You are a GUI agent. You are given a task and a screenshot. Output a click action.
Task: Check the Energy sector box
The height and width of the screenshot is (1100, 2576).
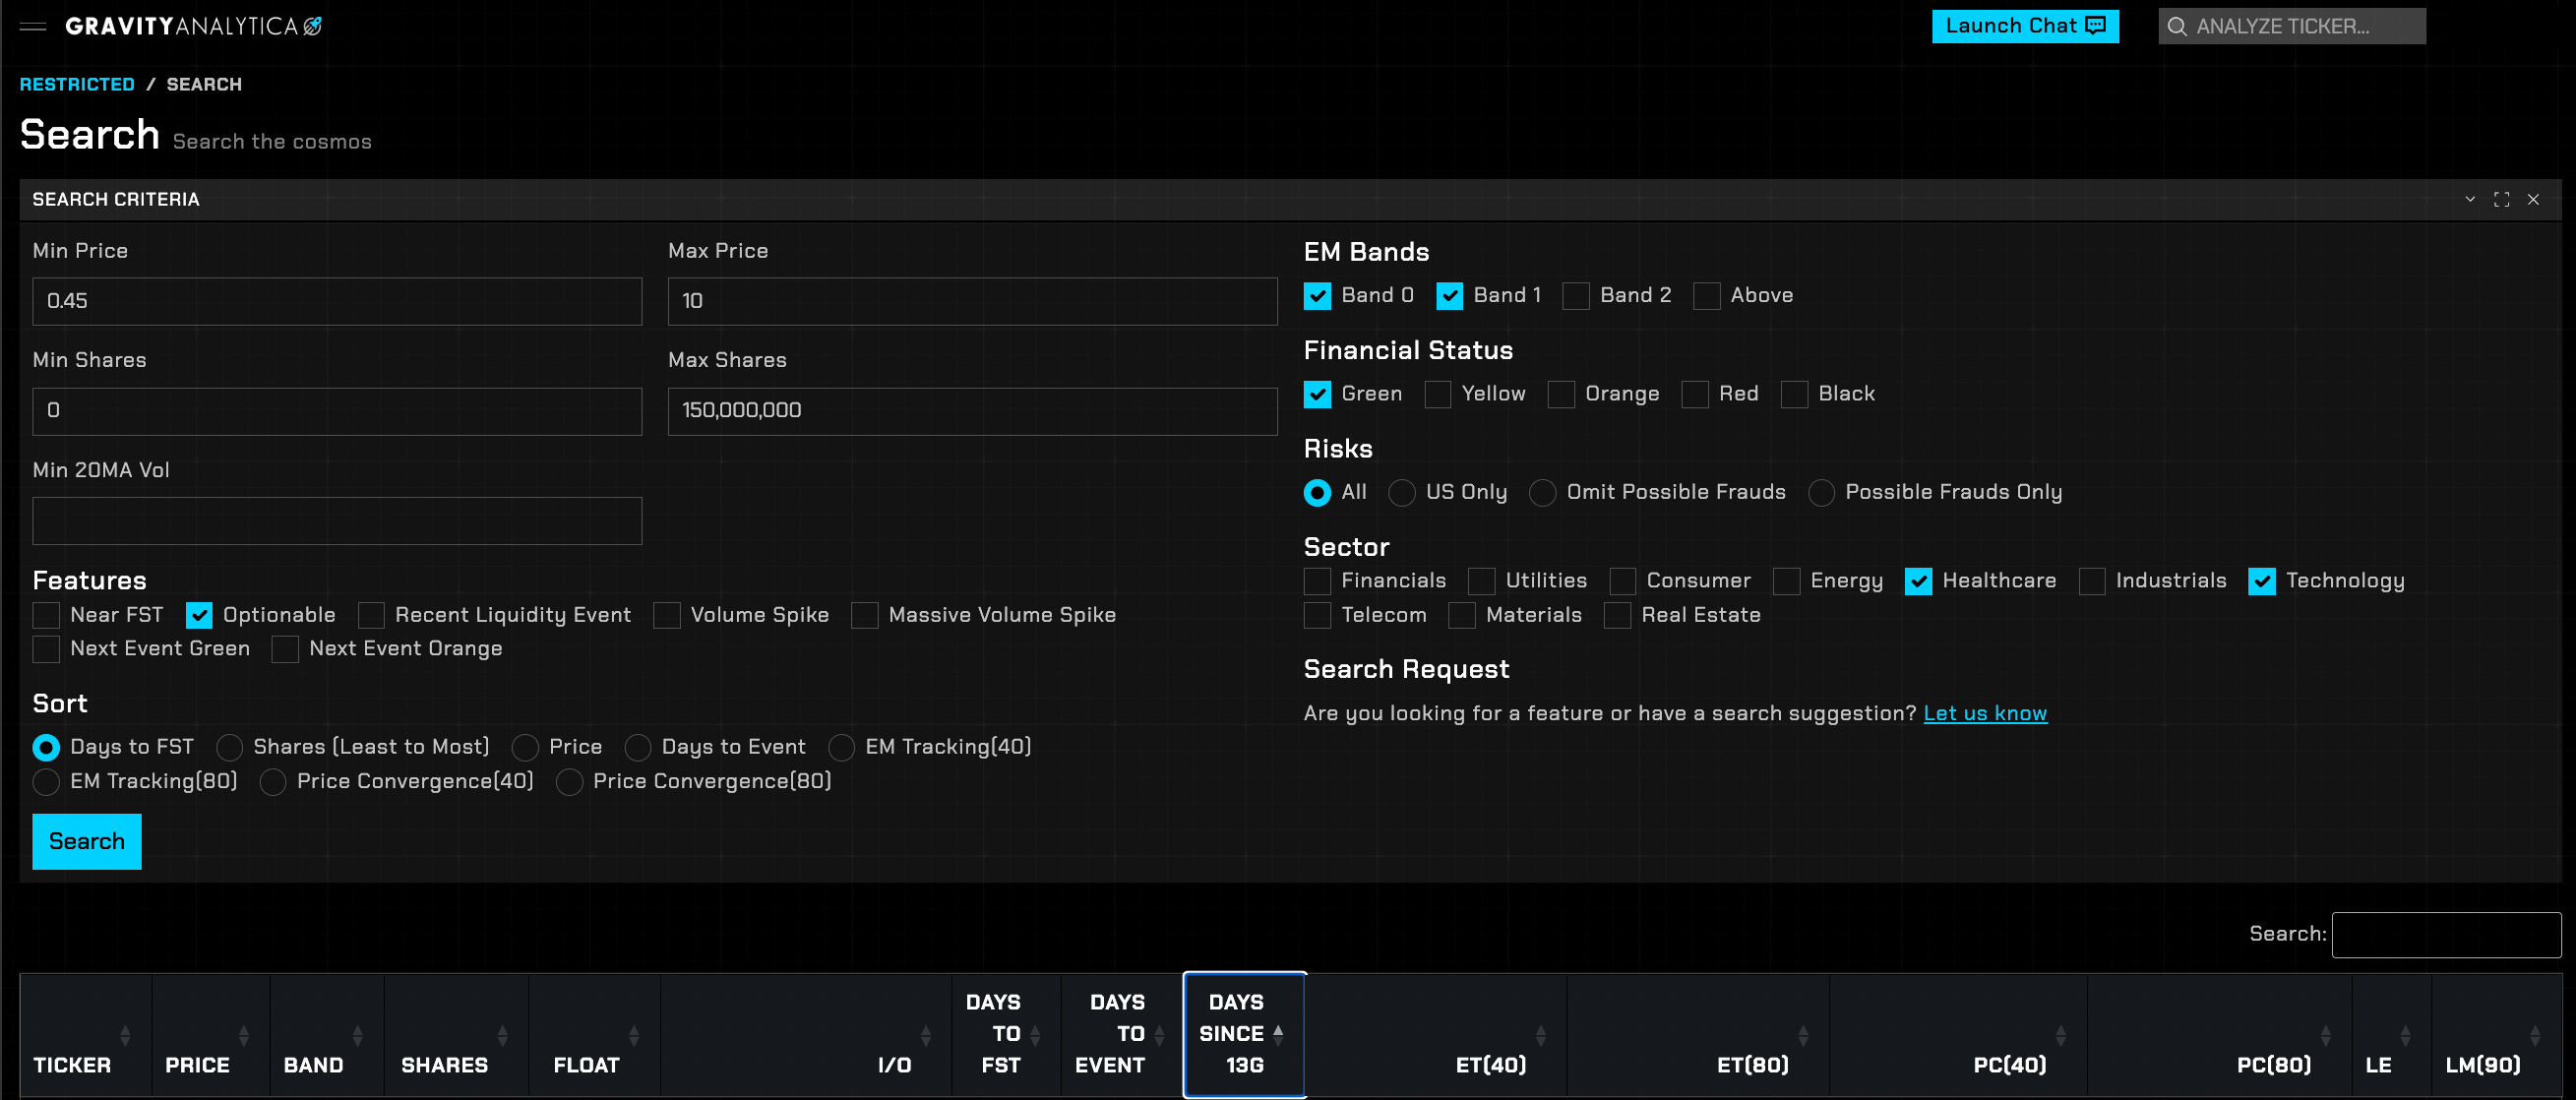tap(1786, 581)
